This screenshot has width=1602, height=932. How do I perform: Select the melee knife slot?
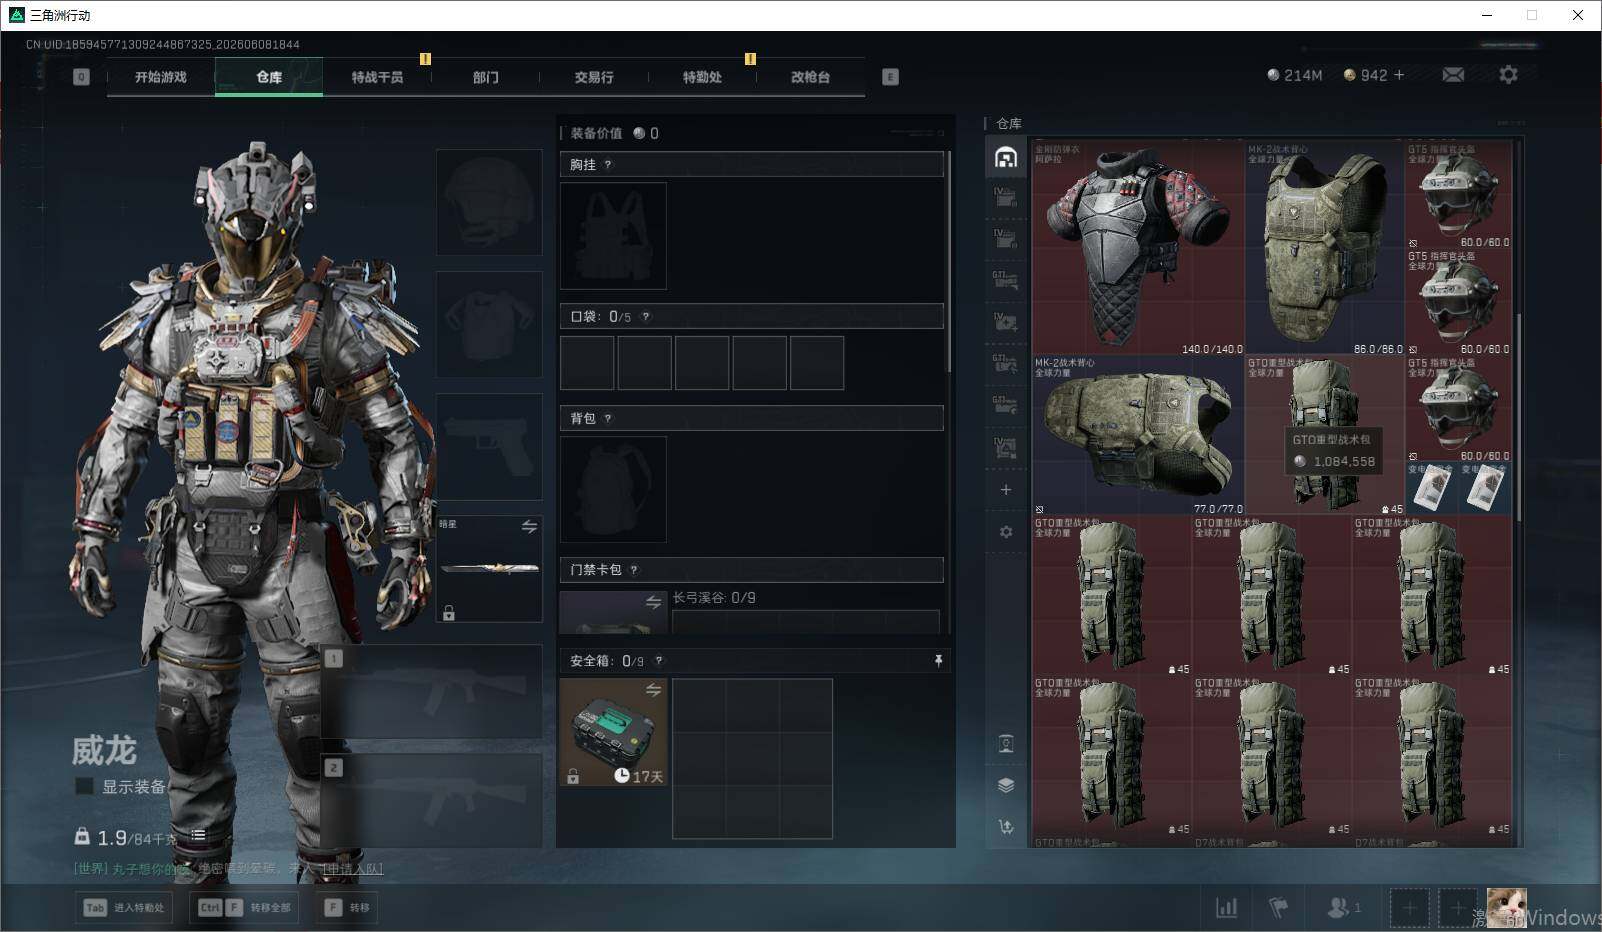(489, 568)
